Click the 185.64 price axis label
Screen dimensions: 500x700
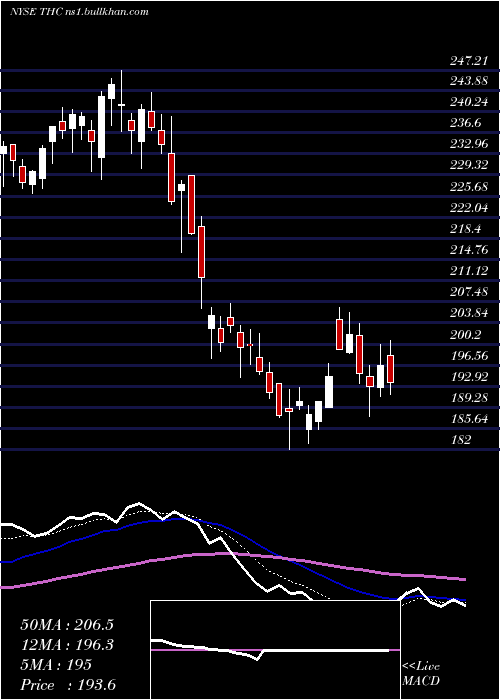tap(469, 419)
